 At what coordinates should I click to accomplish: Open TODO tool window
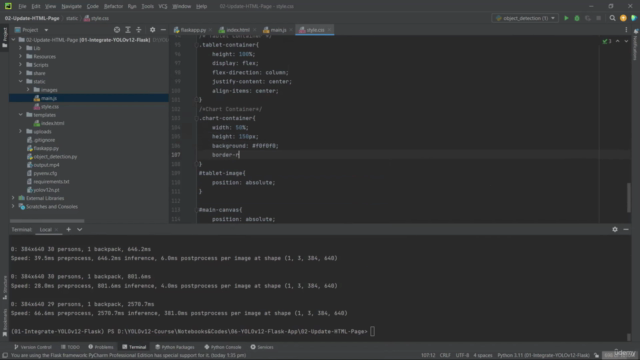click(x=70, y=347)
